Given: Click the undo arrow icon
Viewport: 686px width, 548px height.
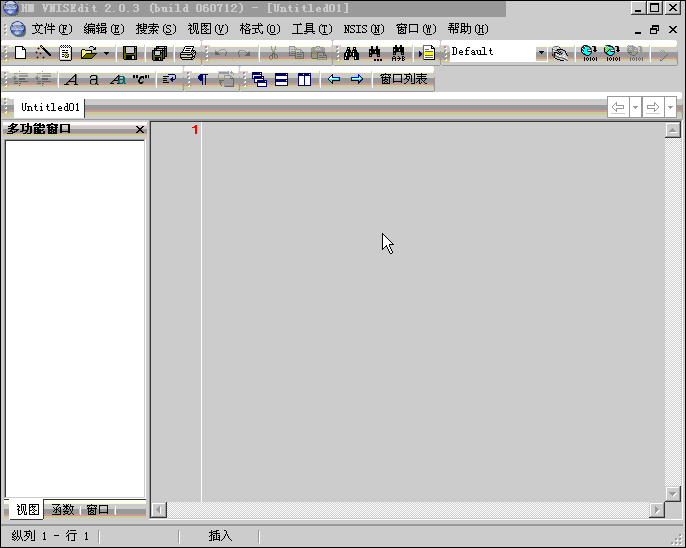Looking at the screenshot, I should (x=221, y=53).
